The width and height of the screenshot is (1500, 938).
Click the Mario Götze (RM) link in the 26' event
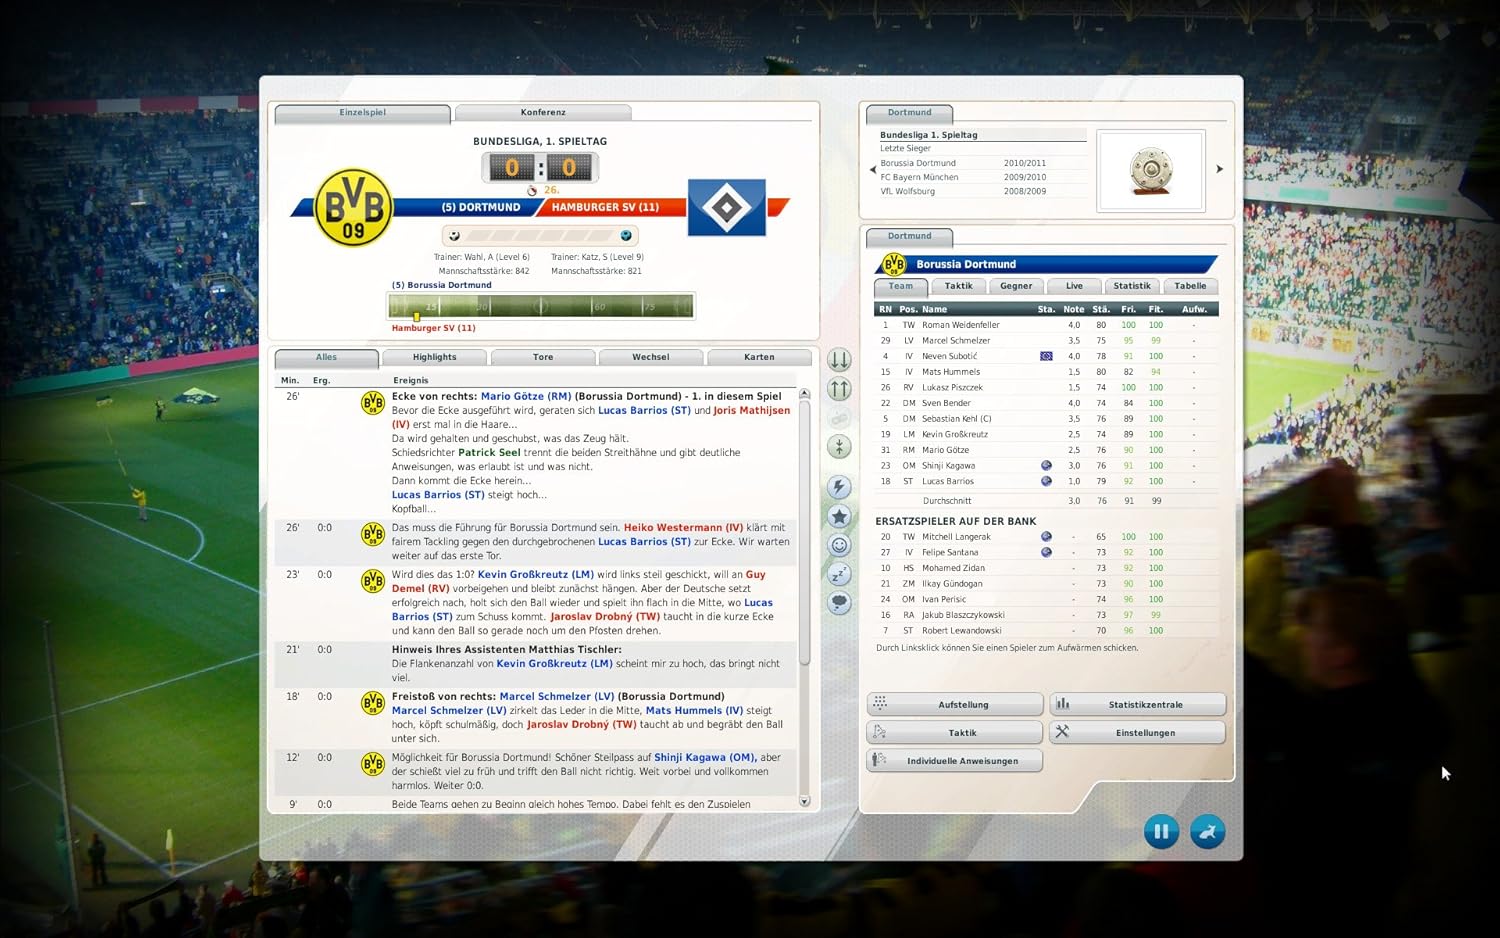point(526,396)
